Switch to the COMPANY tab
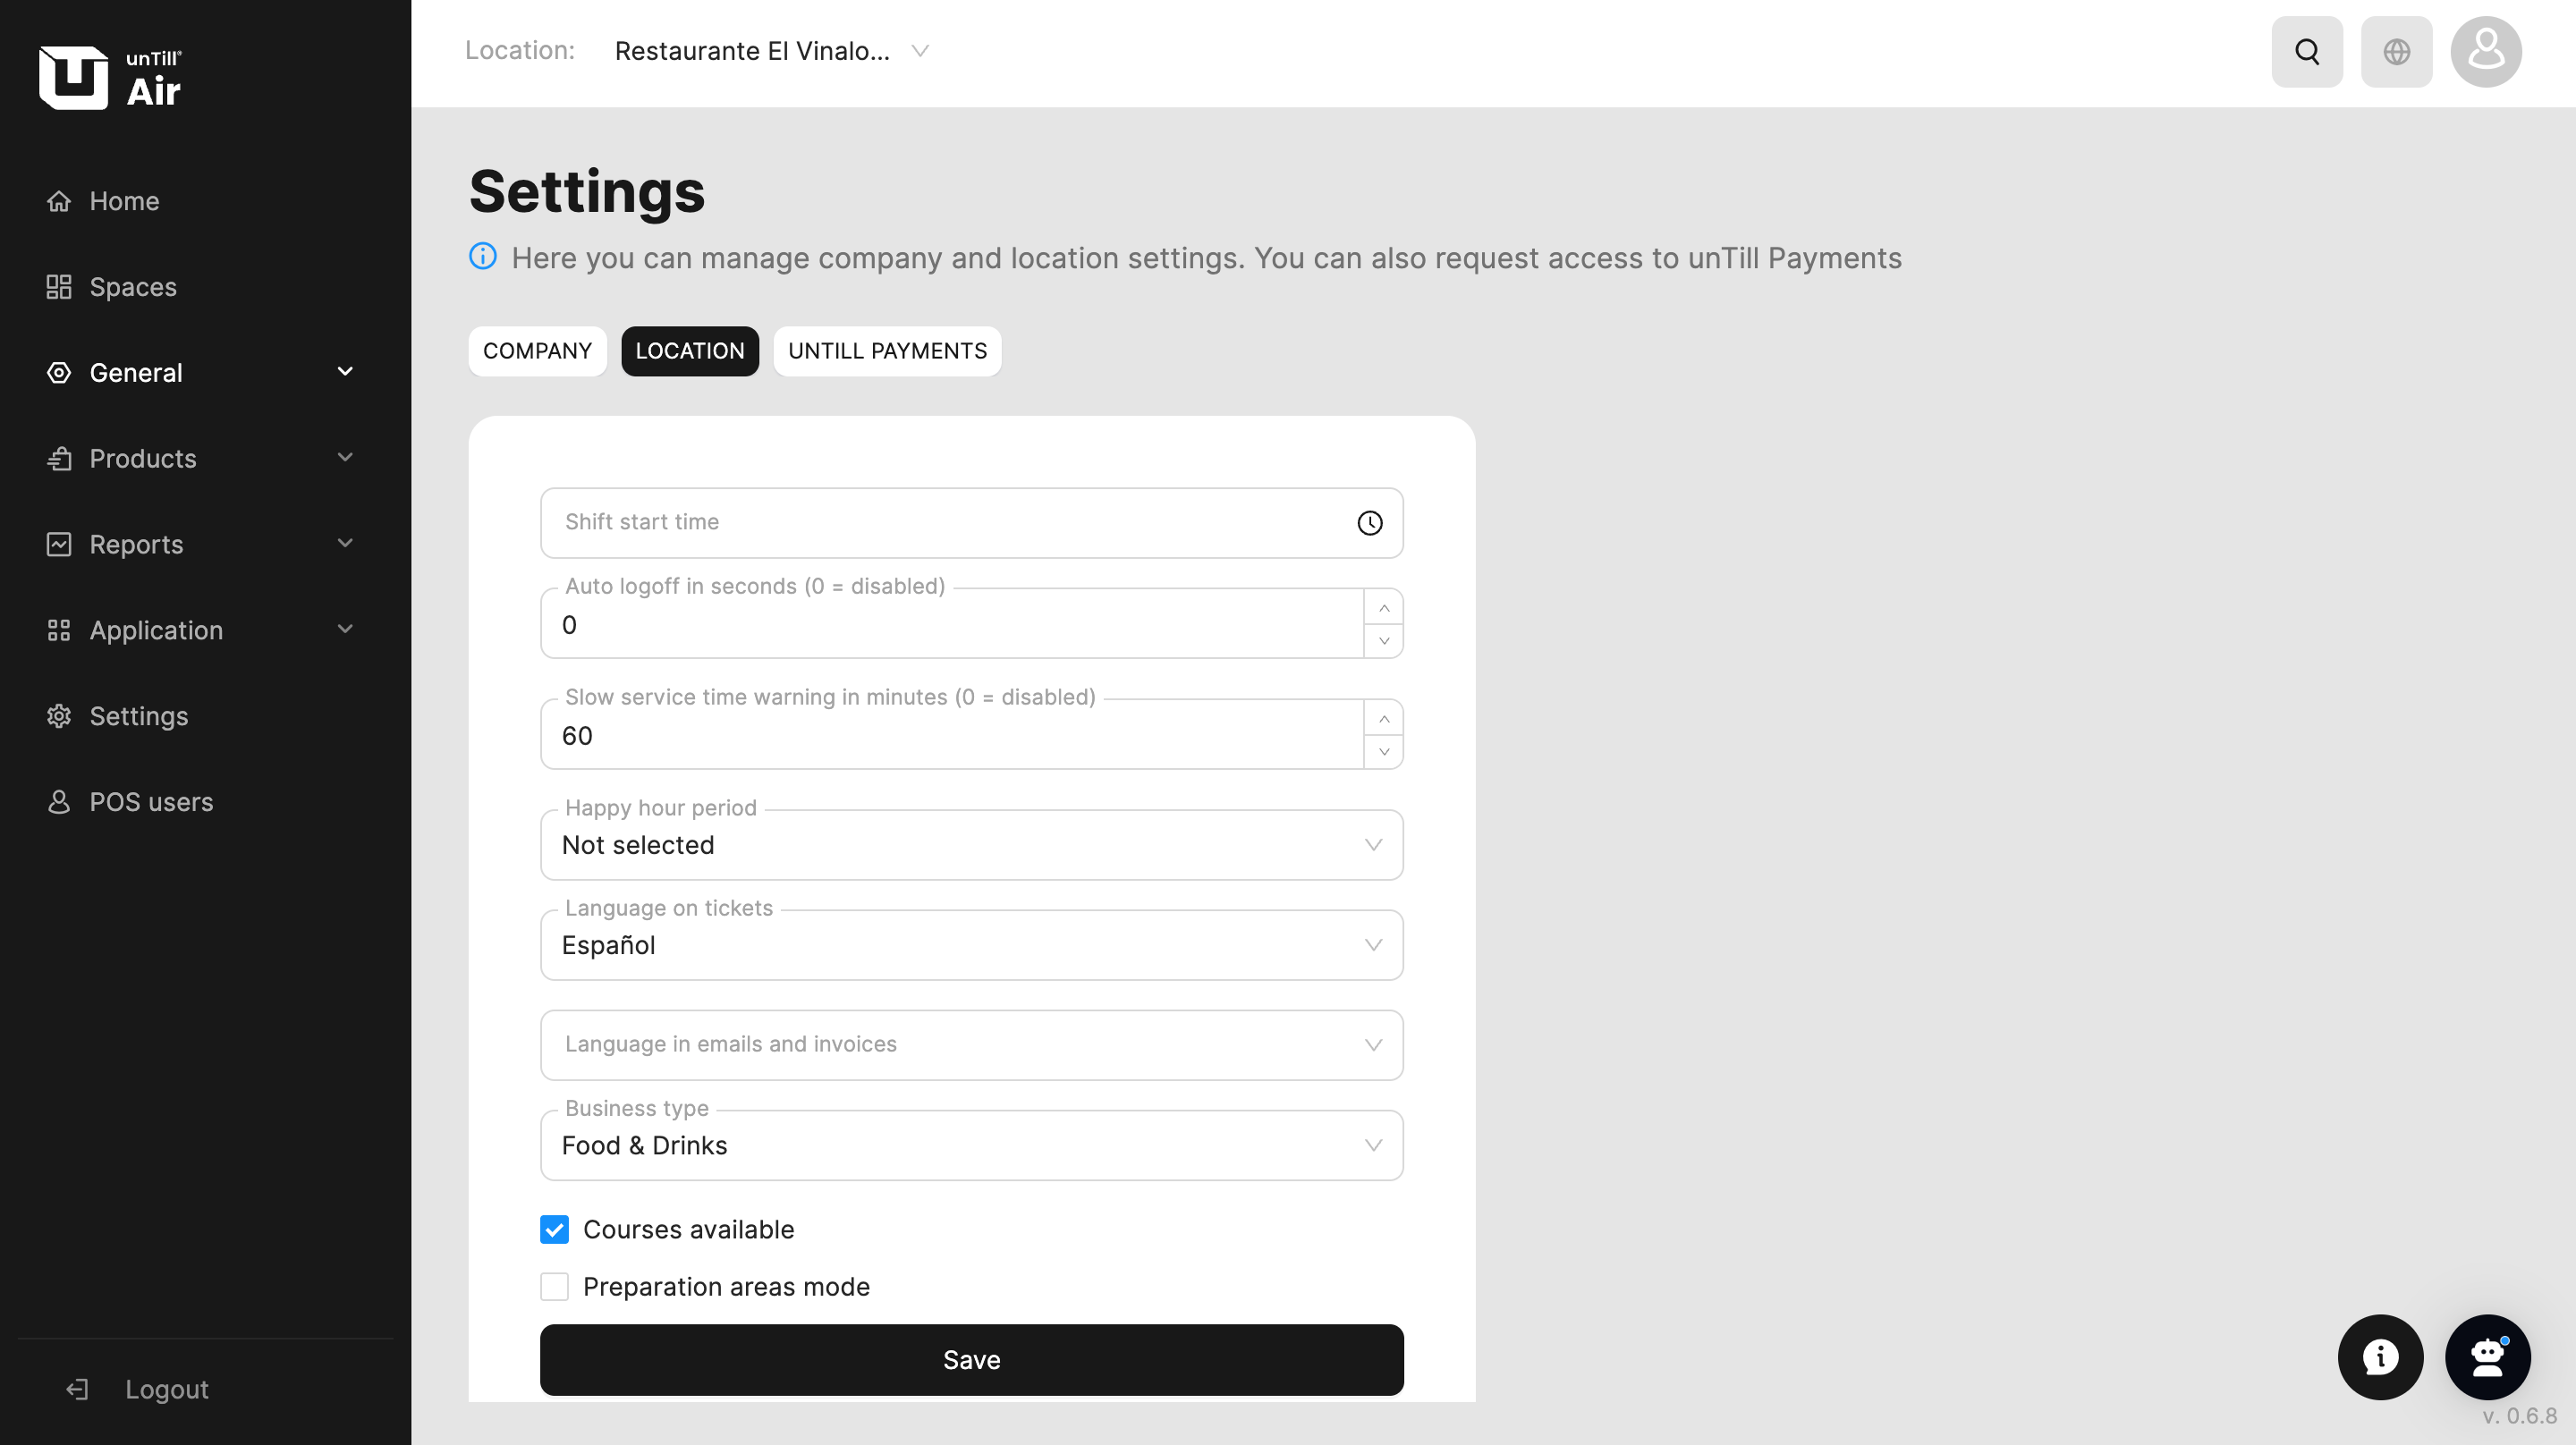 (x=537, y=351)
